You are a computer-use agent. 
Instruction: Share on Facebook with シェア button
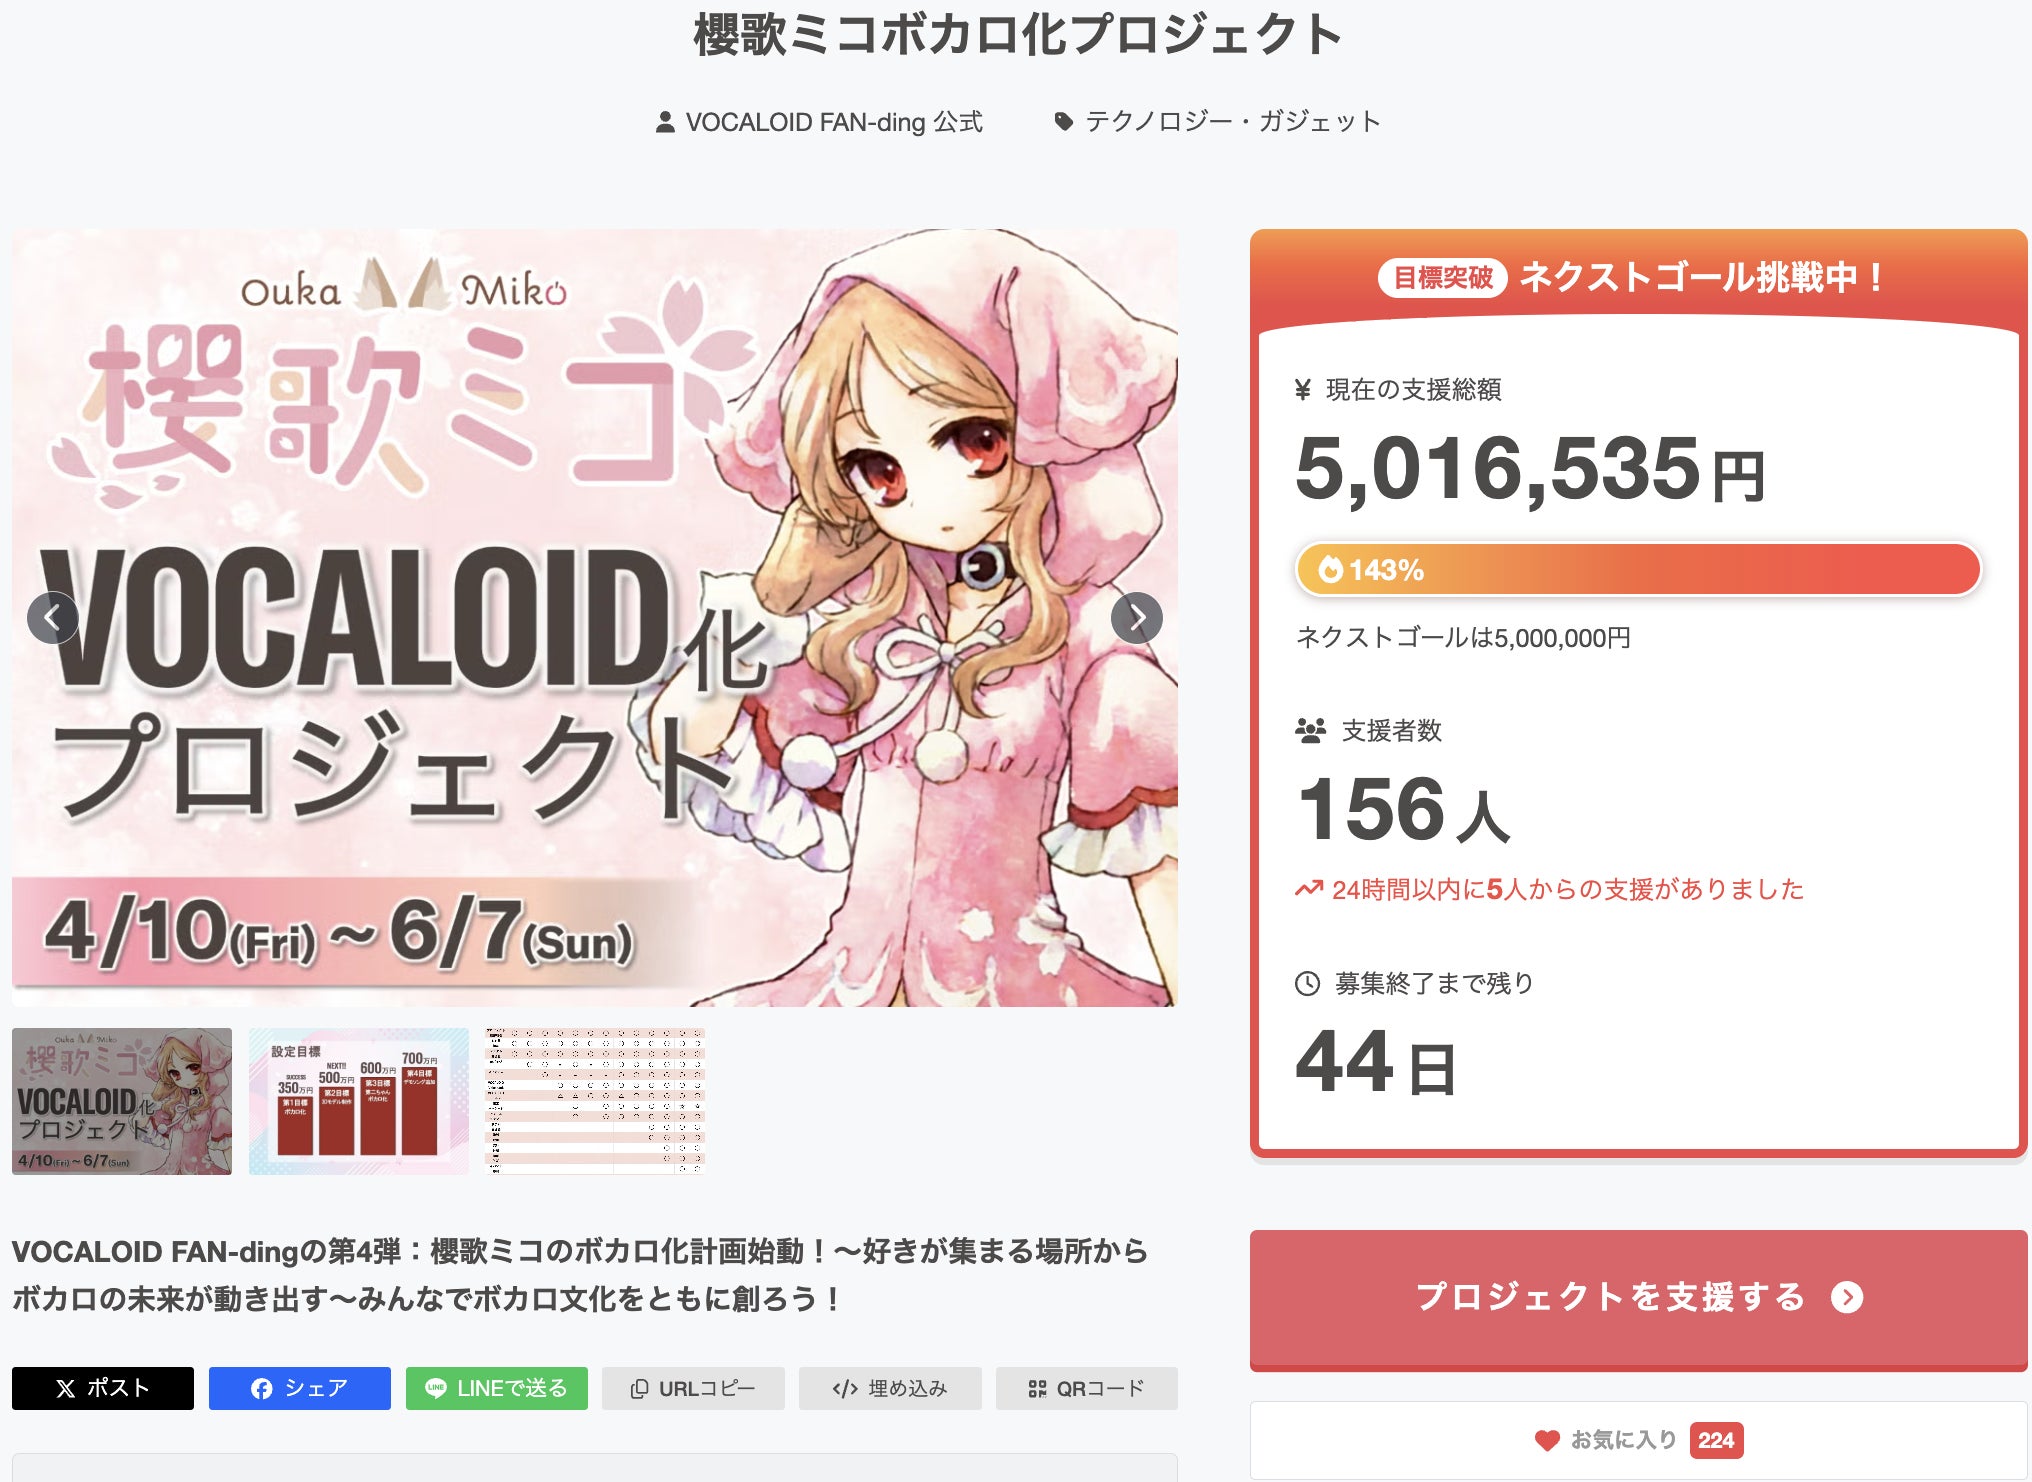300,1388
